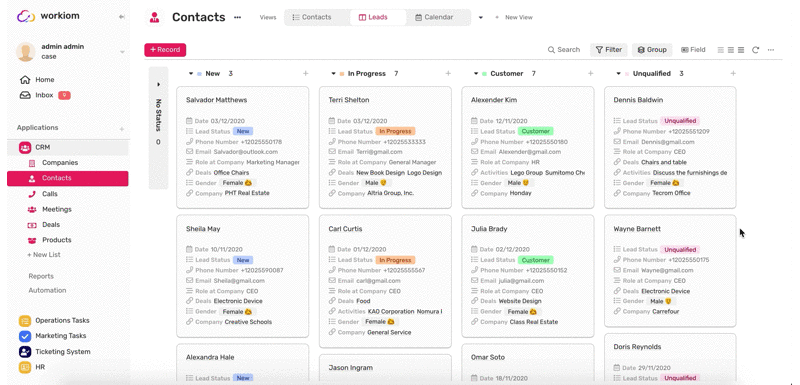Image resolution: width=800 pixels, height=385 pixels.
Task: Open the Search tool
Action: click(564, 50)
